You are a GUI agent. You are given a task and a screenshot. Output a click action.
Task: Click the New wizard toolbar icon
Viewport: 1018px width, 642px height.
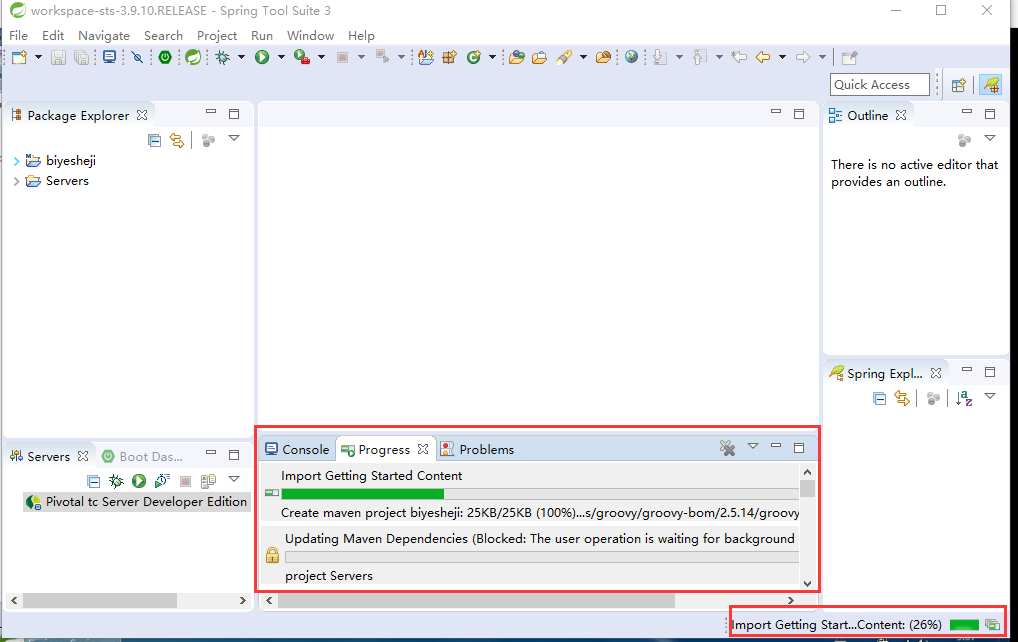pyautogui.click(x=19, y=57)
